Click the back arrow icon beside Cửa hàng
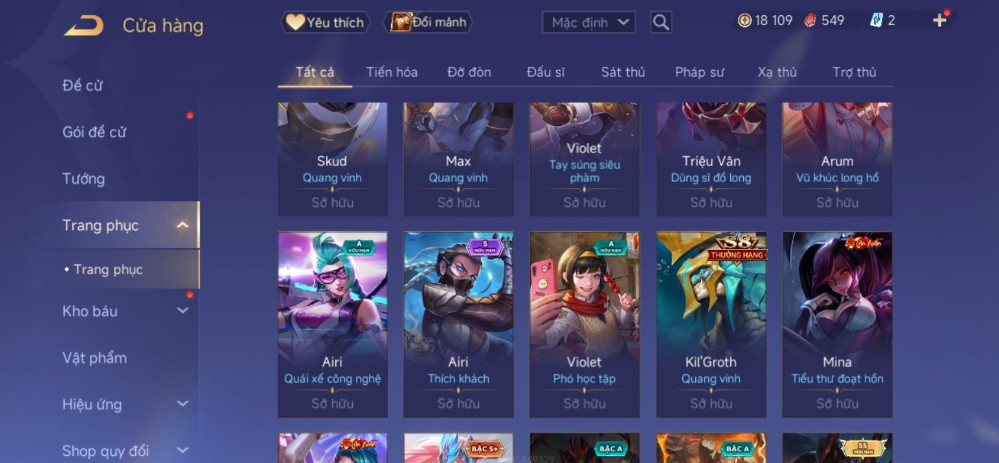The height and width of the screenshot is (463, 999). [x=83, y=25]
